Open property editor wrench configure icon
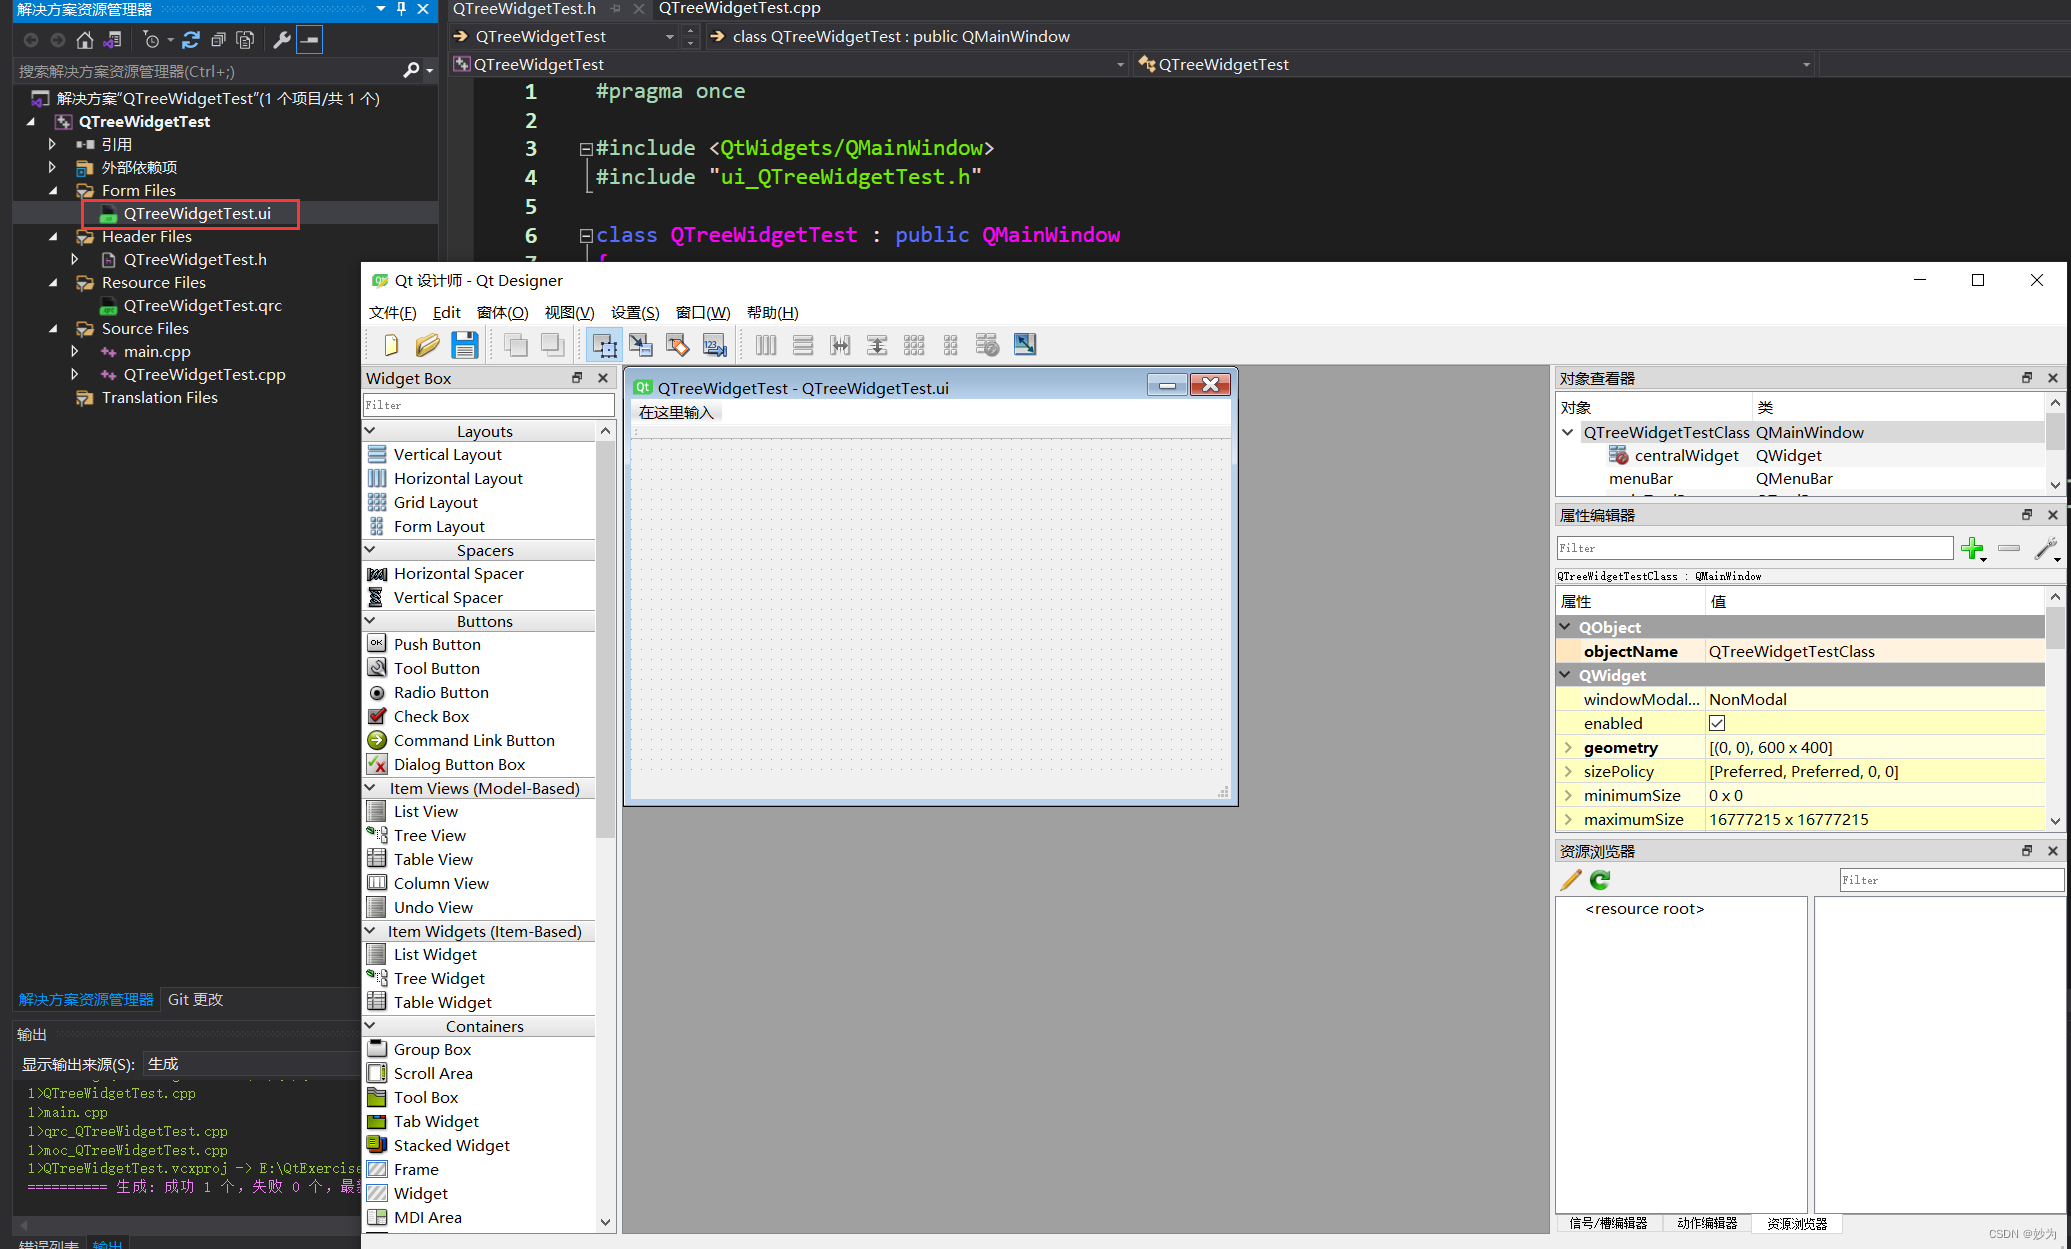Image resolution: width=2071 pixels, height=1249 pixels. (2046, 548)
